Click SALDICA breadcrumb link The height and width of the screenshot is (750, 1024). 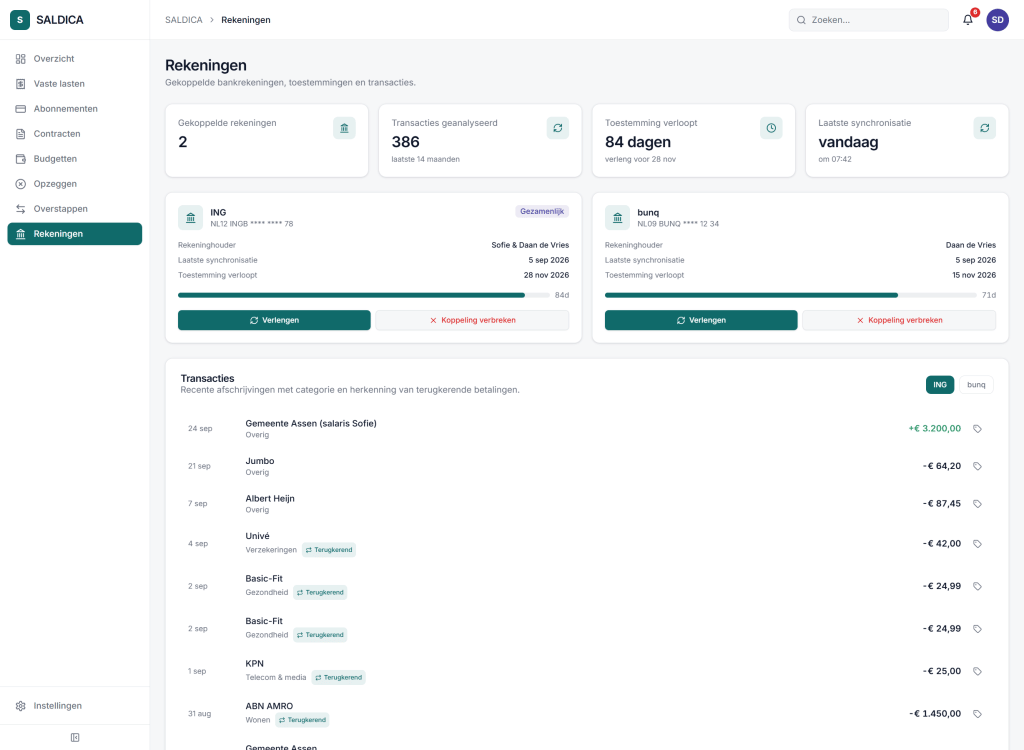coord(184,20)
